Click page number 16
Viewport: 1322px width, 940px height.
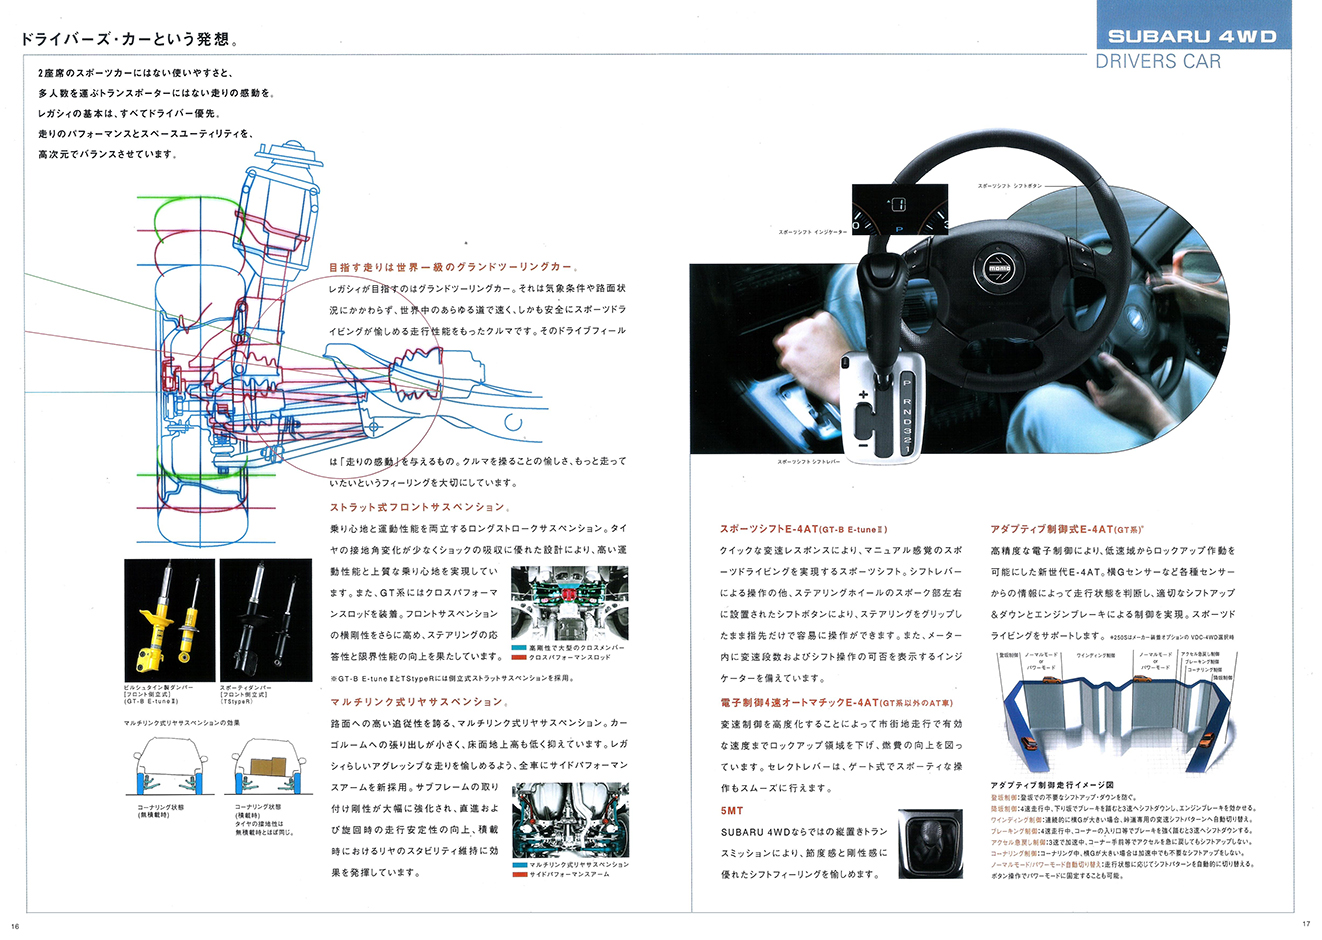(x=16, y=926)
